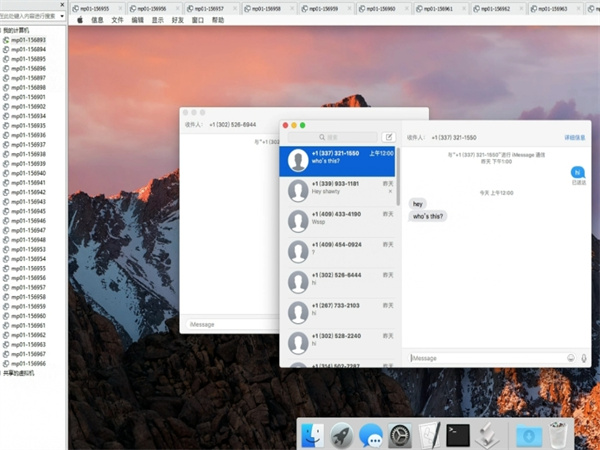Expand the VM search box dropdown arrow

coord(62,16)
